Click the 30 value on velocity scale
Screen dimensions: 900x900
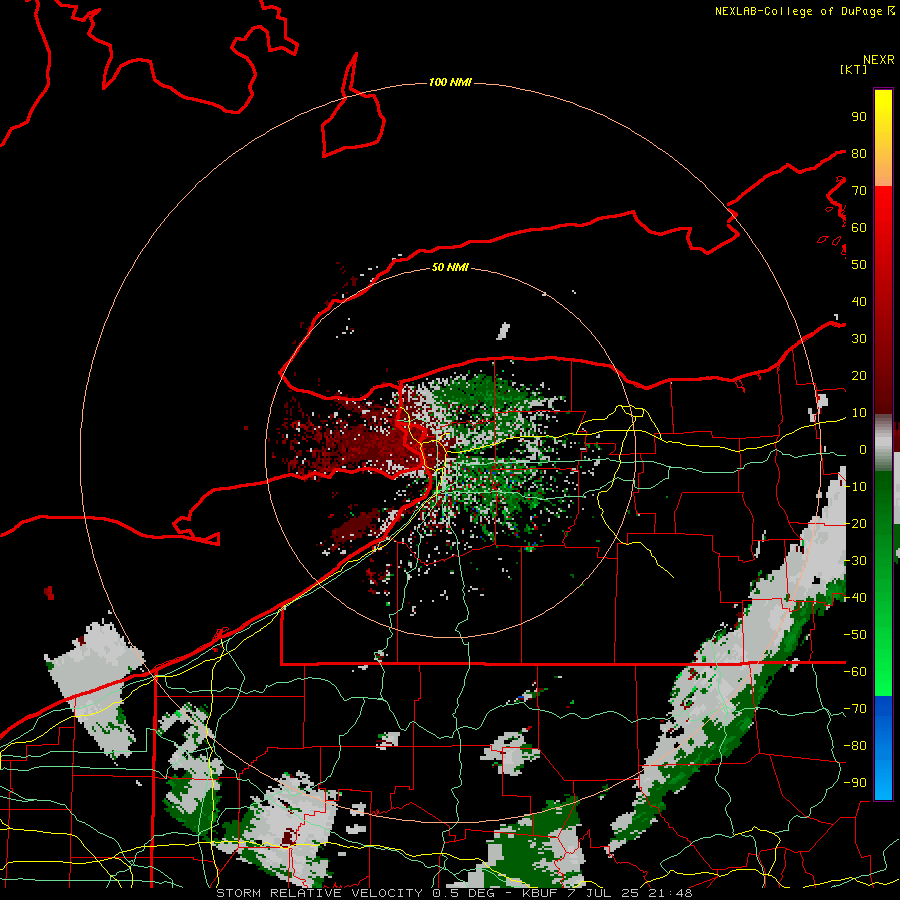tap(859, 339)
